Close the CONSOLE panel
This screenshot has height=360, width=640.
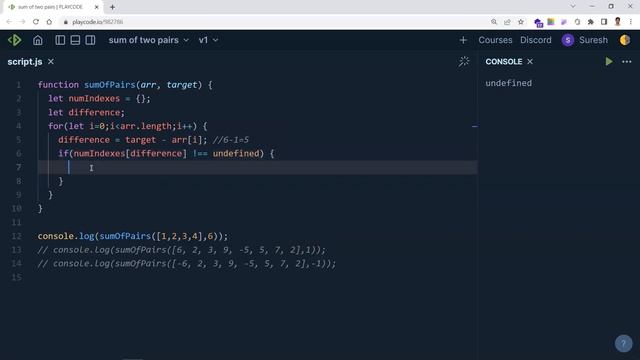530,62
